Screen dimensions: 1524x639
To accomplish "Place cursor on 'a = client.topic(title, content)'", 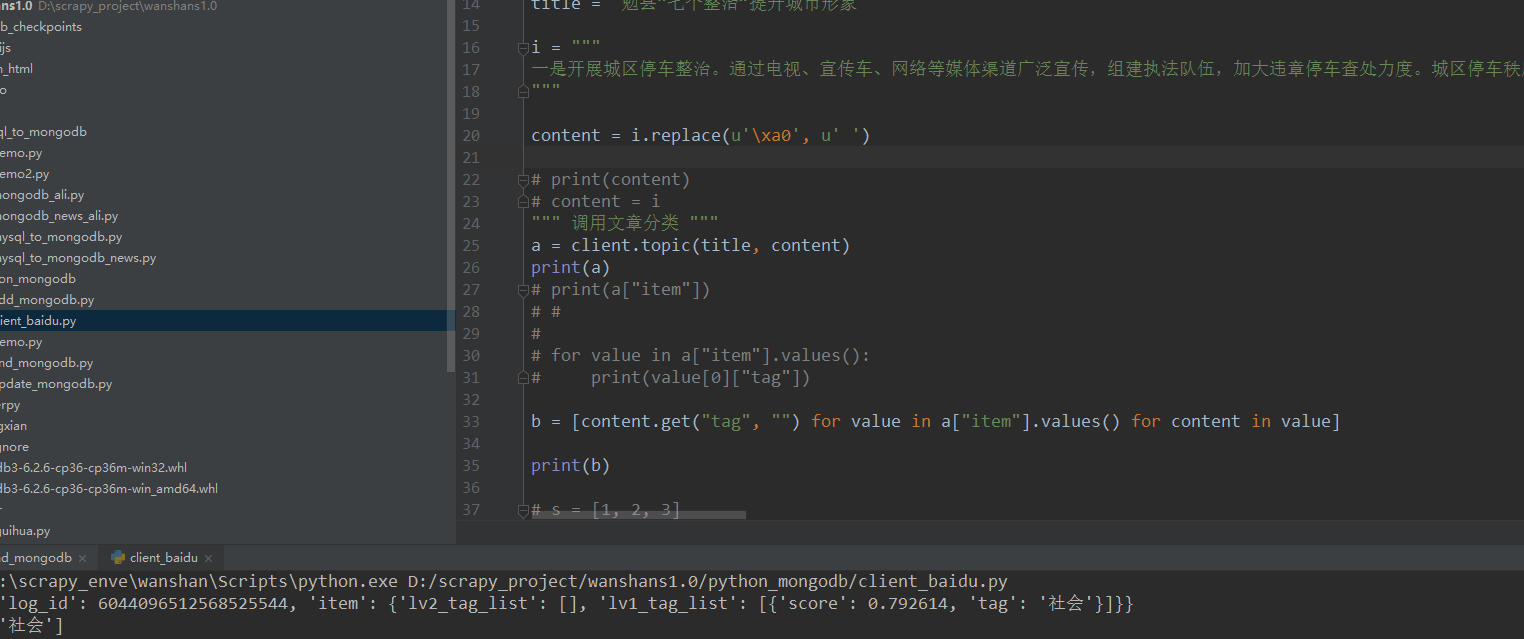I will click(x=690, y=246).
